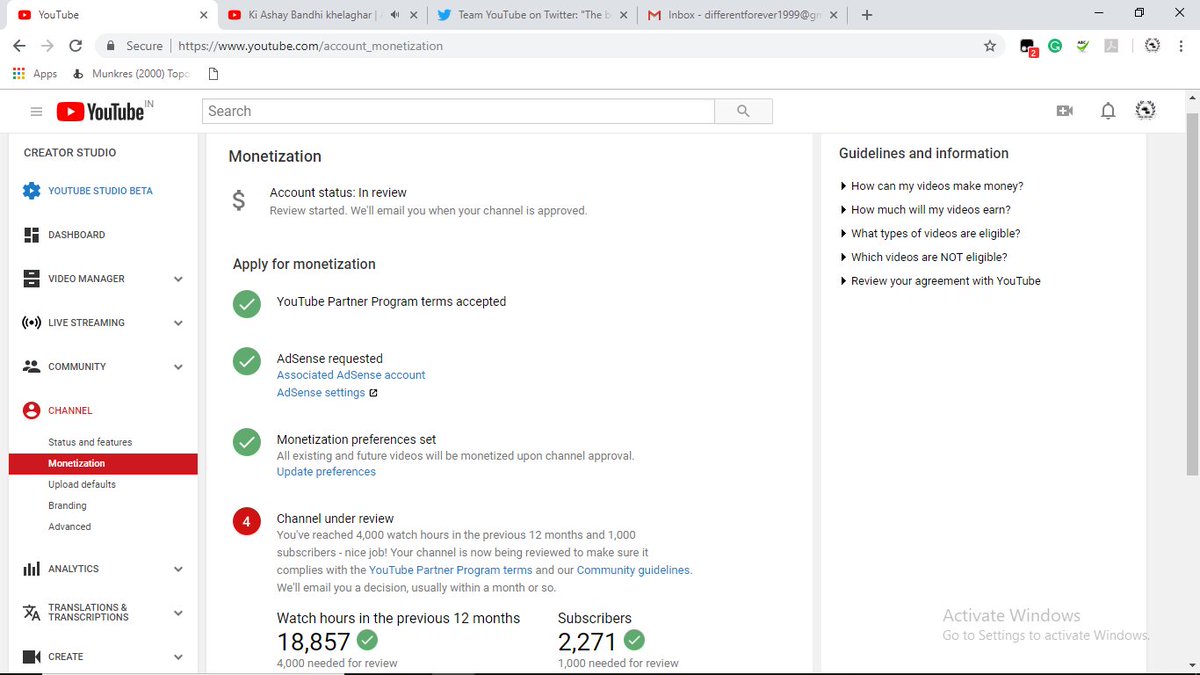Mute the tab audio speaker icon
Screen dimensions: 1200x675
pyautogui.click(x=396, y=15)
